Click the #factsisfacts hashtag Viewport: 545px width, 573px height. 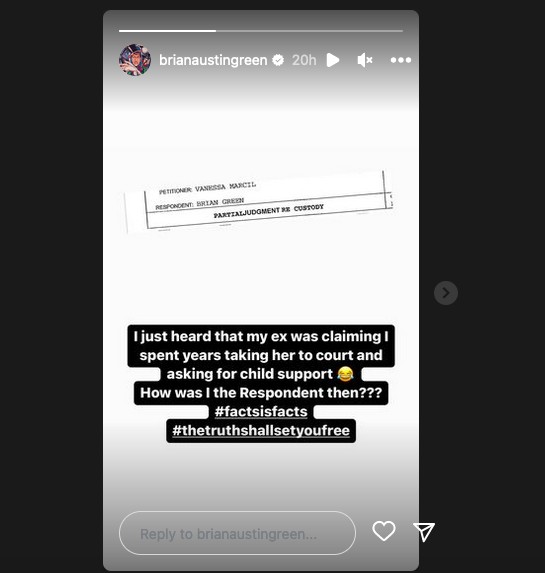261,411
